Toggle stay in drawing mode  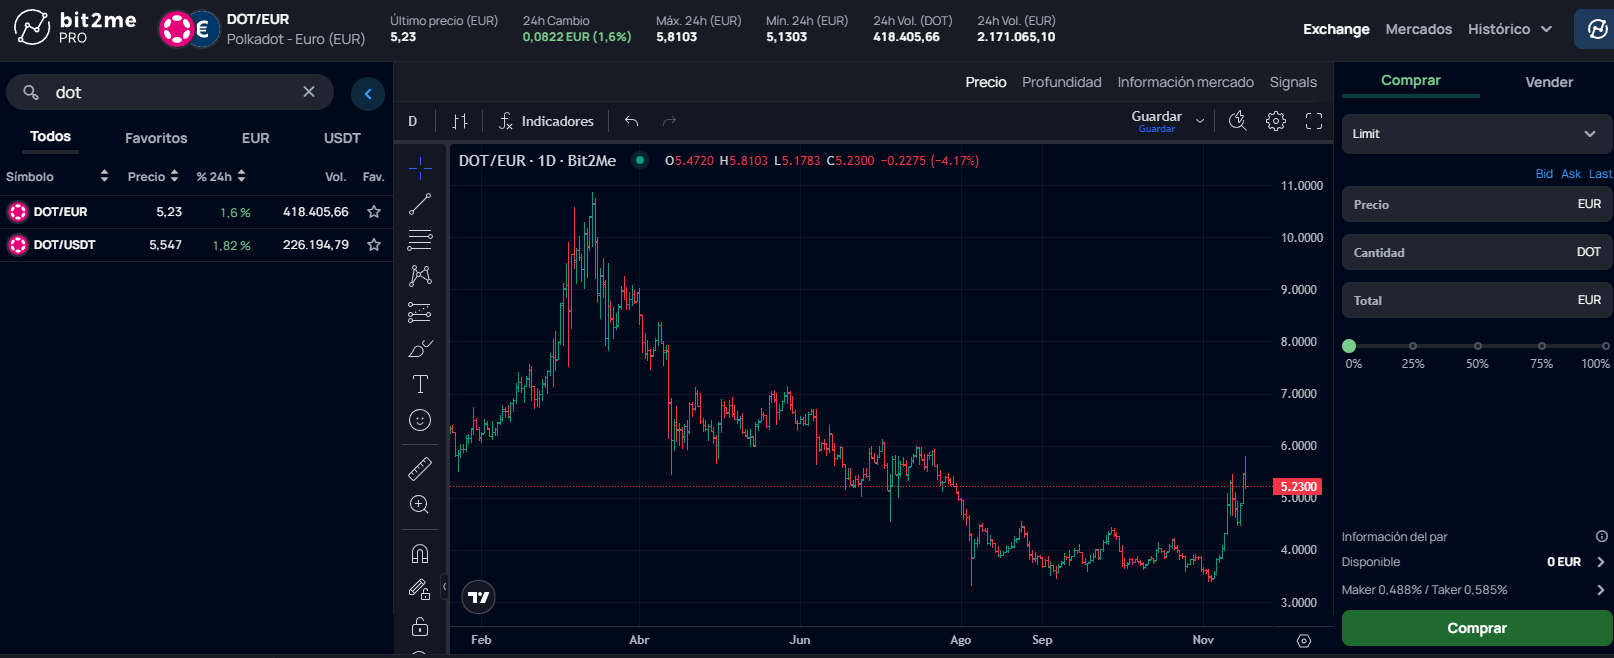tap(420, 590)
